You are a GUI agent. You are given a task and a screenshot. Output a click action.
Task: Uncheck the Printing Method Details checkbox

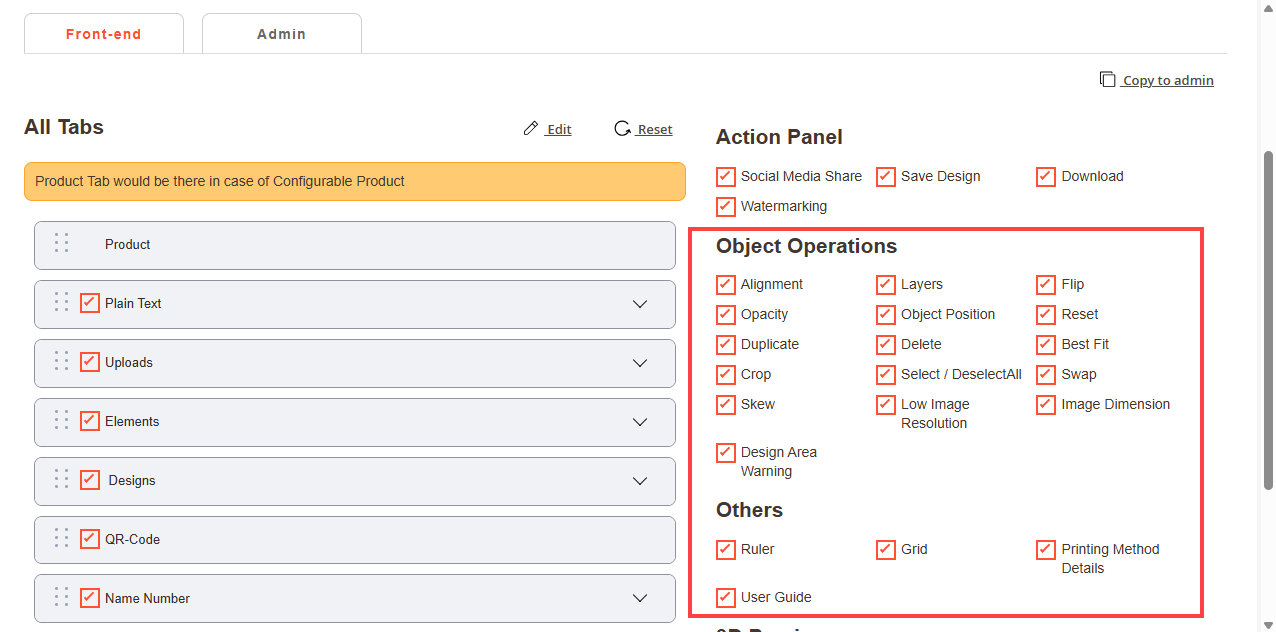coord(1046,549)
